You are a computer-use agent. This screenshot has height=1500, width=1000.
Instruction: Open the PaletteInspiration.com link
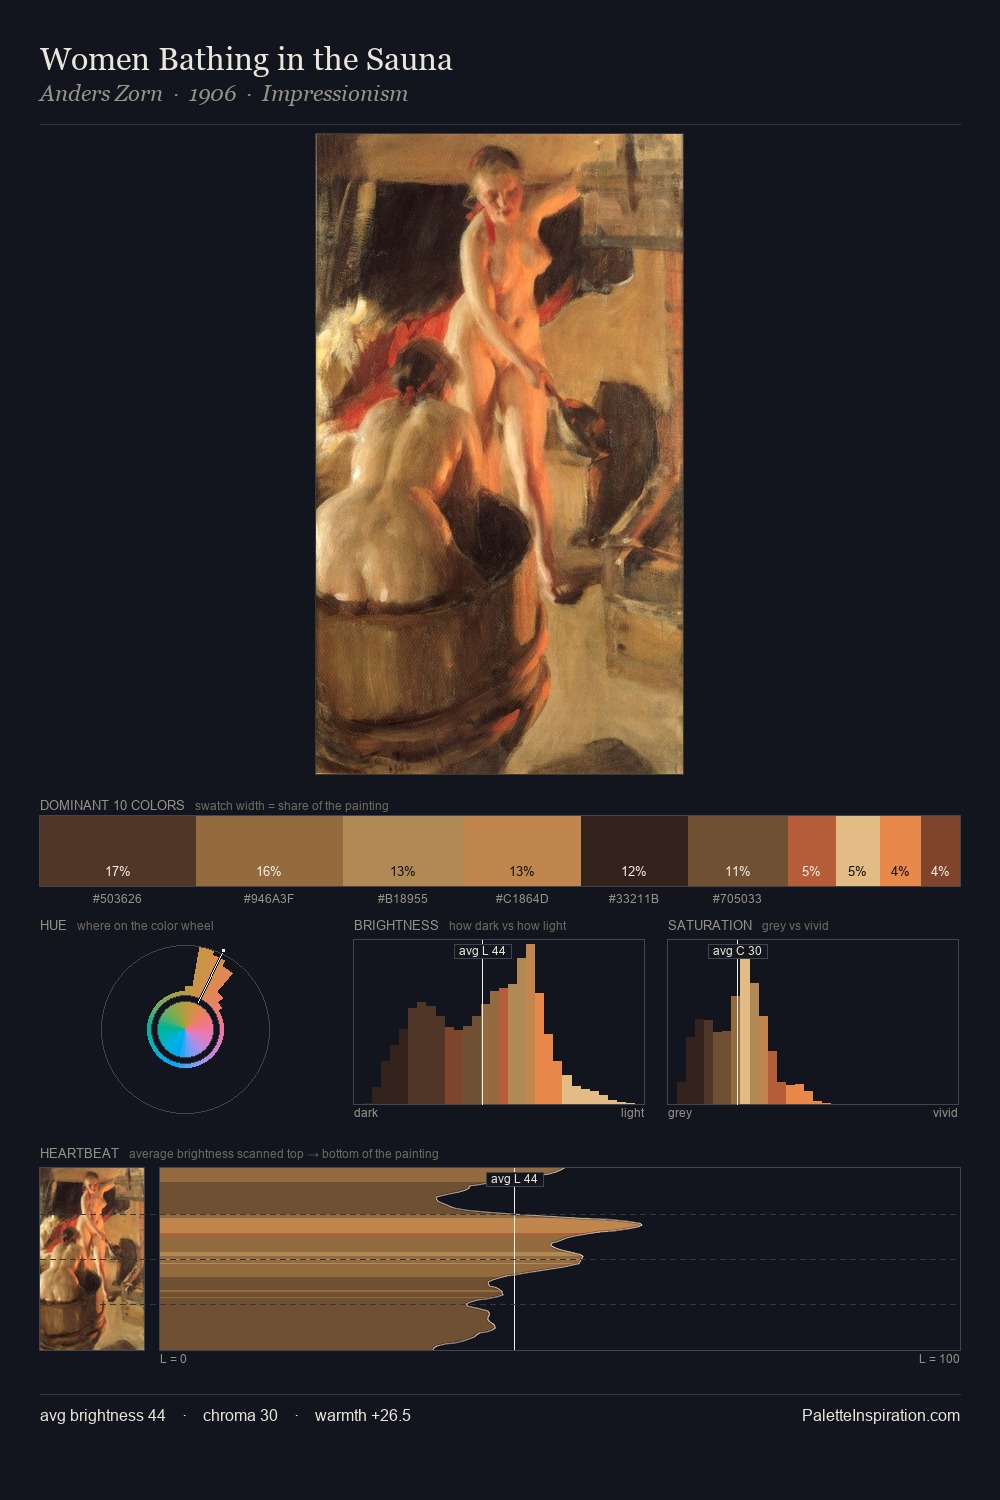881,1416
